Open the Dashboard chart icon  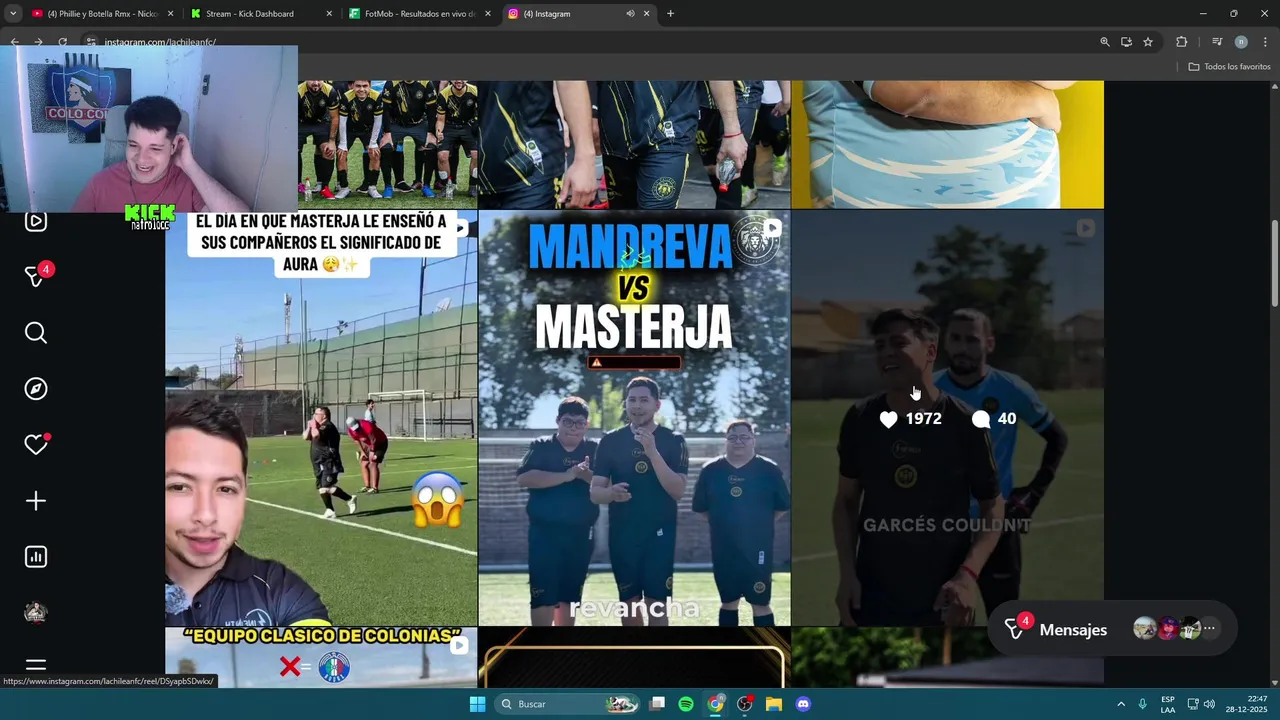coord(36,557)
